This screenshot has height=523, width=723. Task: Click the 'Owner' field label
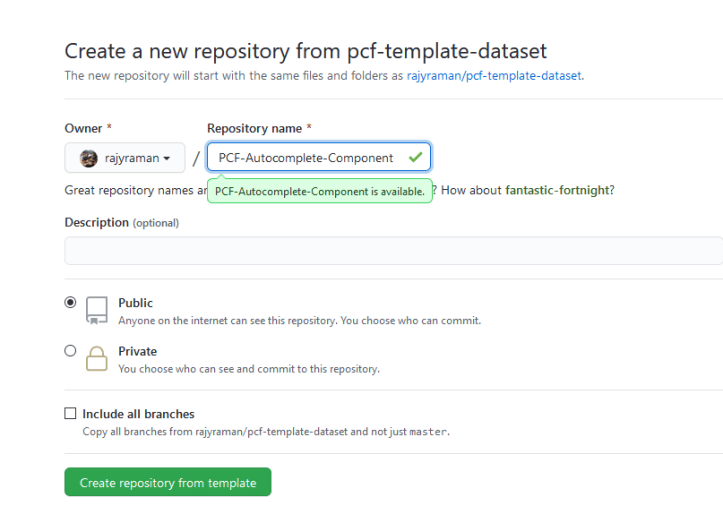click(x=83, y=128)
